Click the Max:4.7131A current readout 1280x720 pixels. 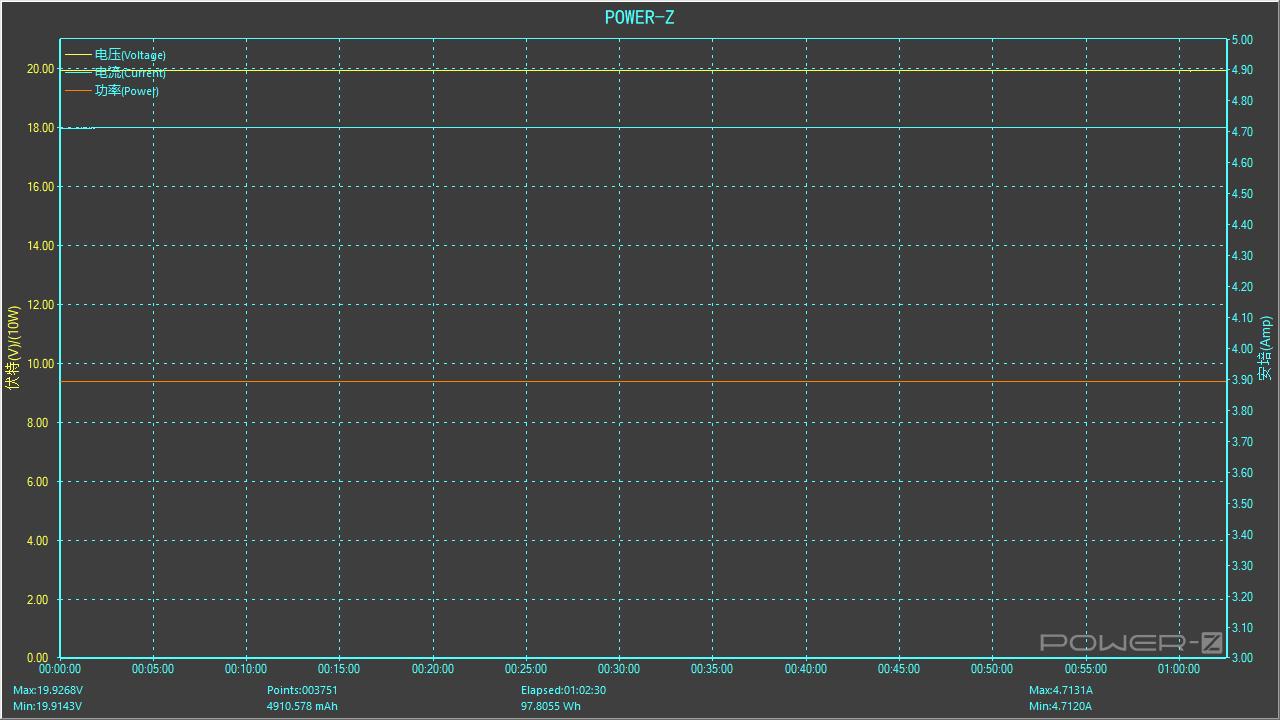pos(1061,690)
